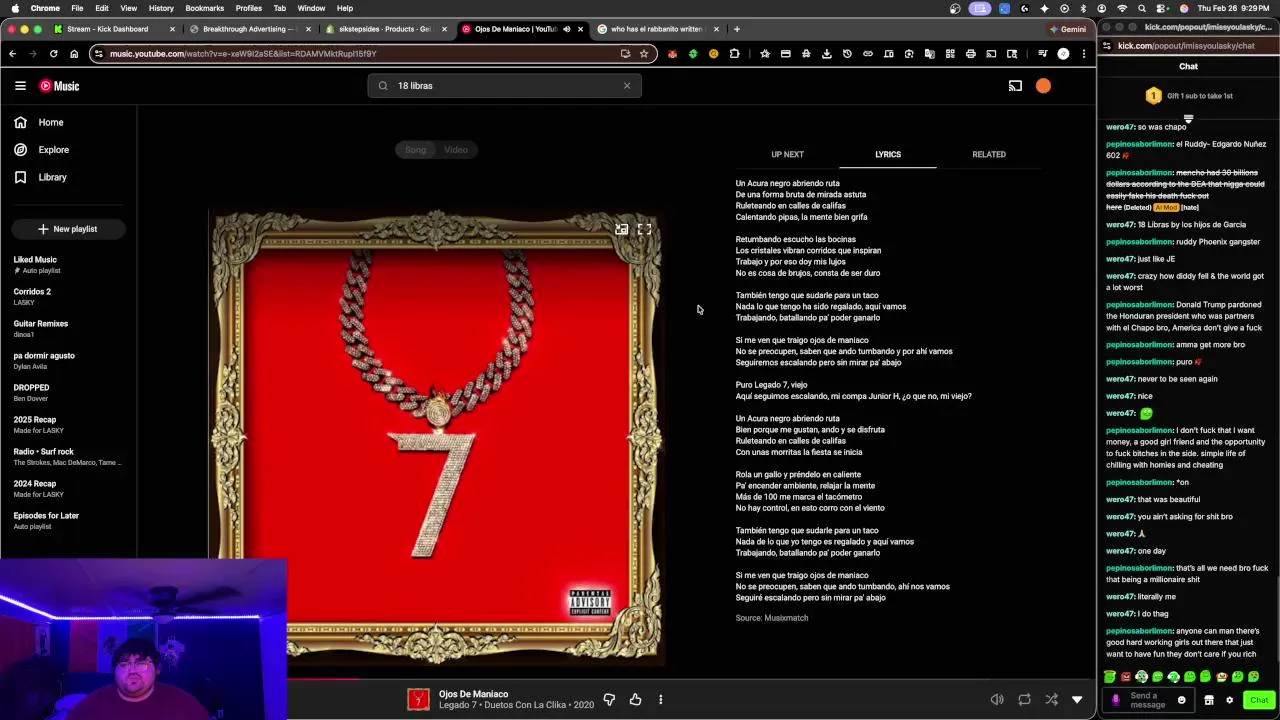Click the 'Legado 7' artist link in player bar
This screenshot has width=1280, height=720.
coord(458,705)
